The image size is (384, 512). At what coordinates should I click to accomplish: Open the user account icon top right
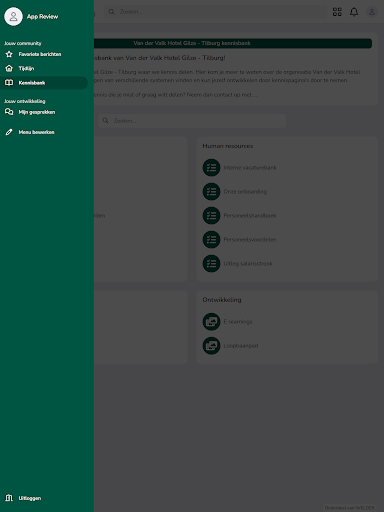372,12
